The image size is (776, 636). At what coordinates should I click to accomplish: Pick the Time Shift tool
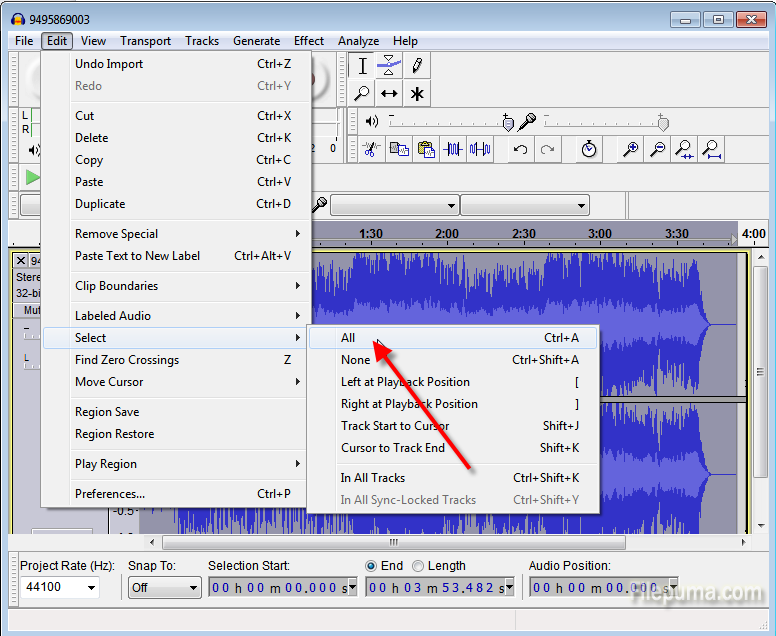point(389,94)
